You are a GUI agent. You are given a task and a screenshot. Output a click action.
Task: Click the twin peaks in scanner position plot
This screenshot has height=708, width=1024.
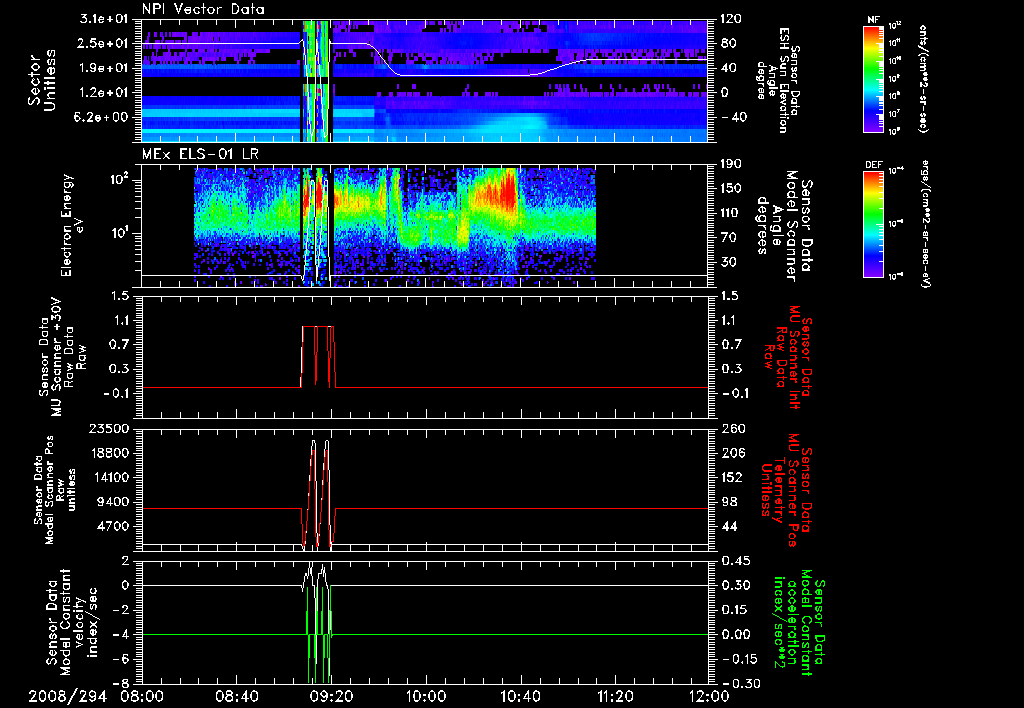(x=319, y=493)
